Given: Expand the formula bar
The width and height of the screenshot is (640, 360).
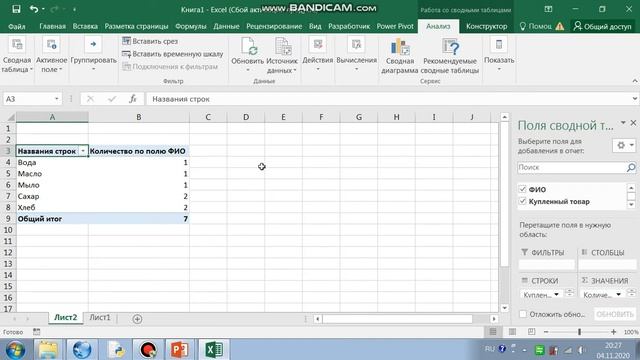Looking at the screenshot, I should (635, 99).
